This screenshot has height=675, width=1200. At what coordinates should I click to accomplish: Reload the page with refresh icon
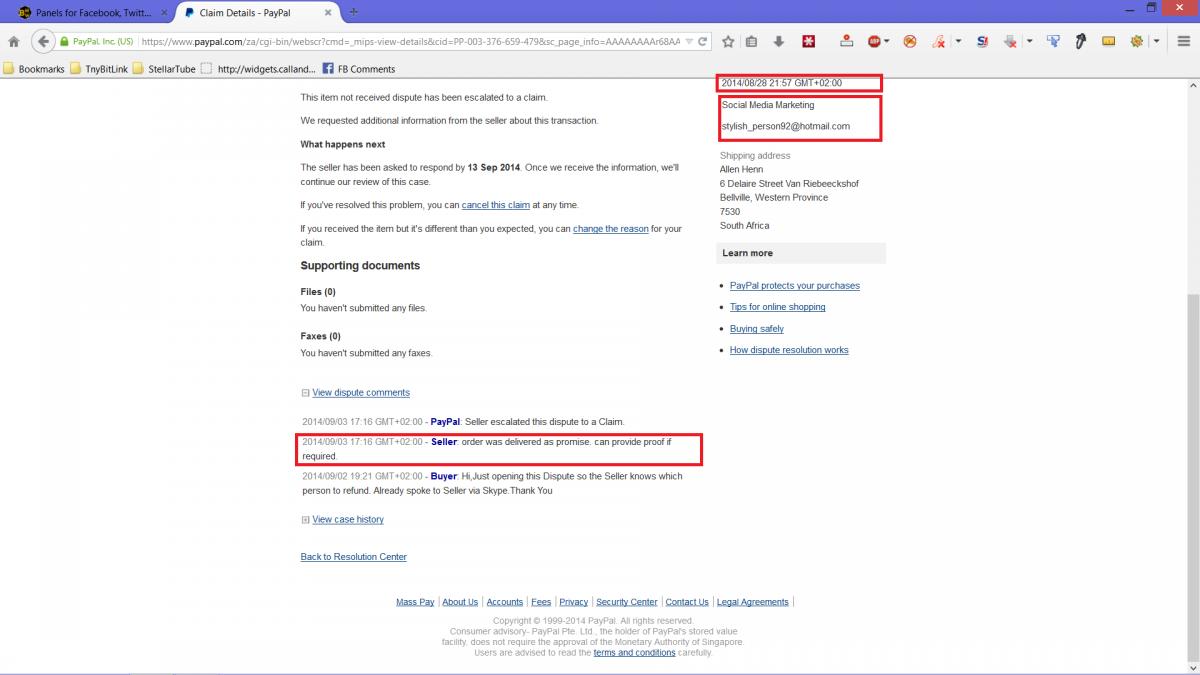tap(703, 42)
